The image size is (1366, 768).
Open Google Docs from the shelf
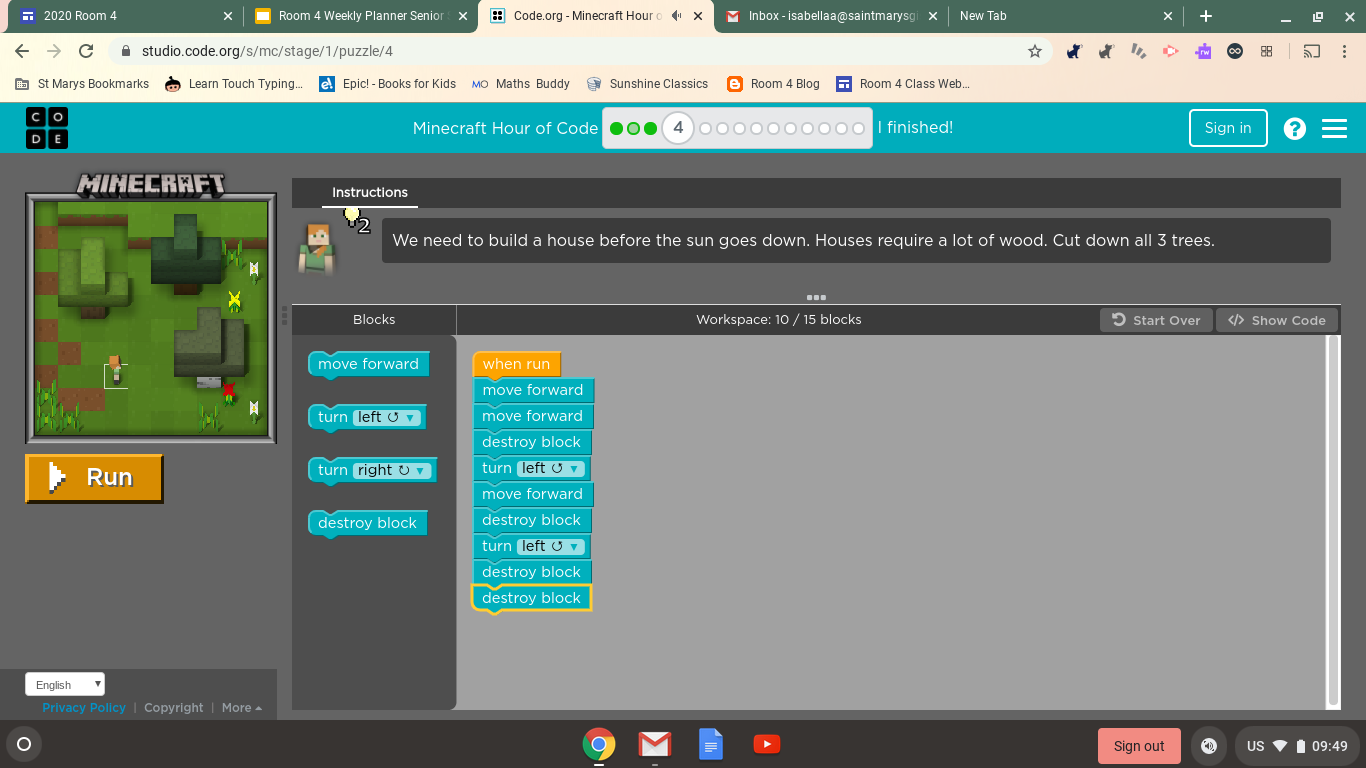711,744
